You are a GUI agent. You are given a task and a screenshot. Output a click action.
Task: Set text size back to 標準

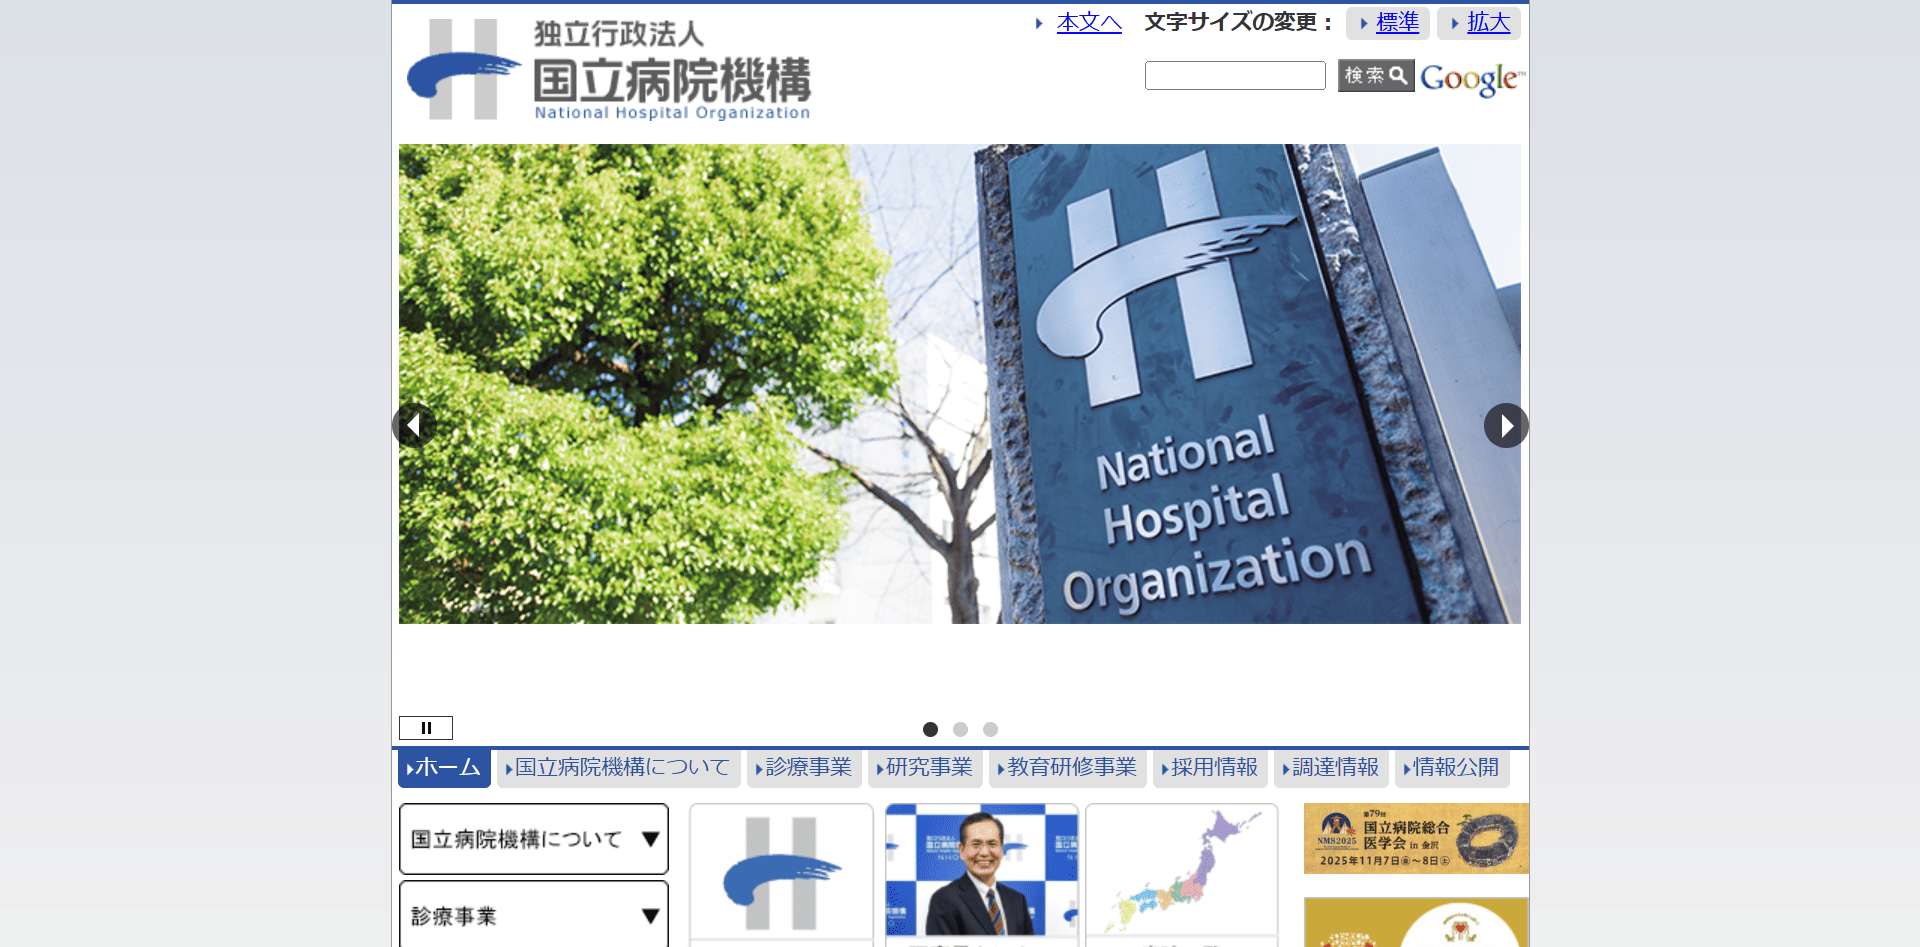point(1388,23)
